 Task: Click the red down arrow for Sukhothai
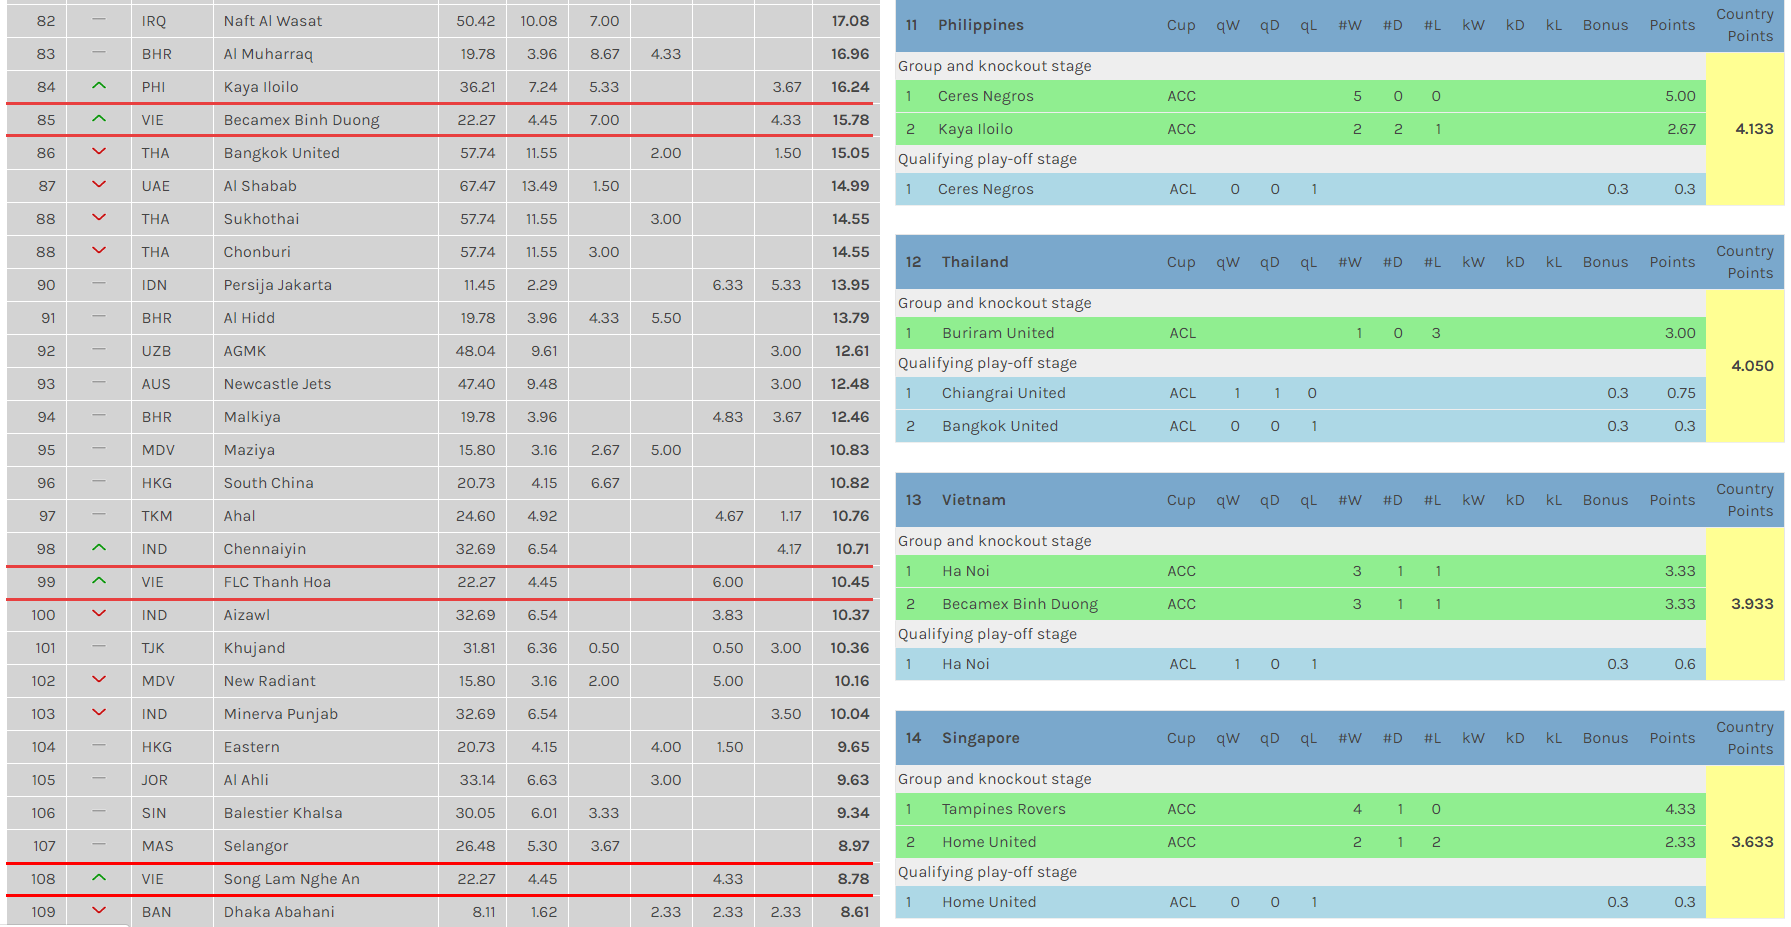click(x=98, y=218)
